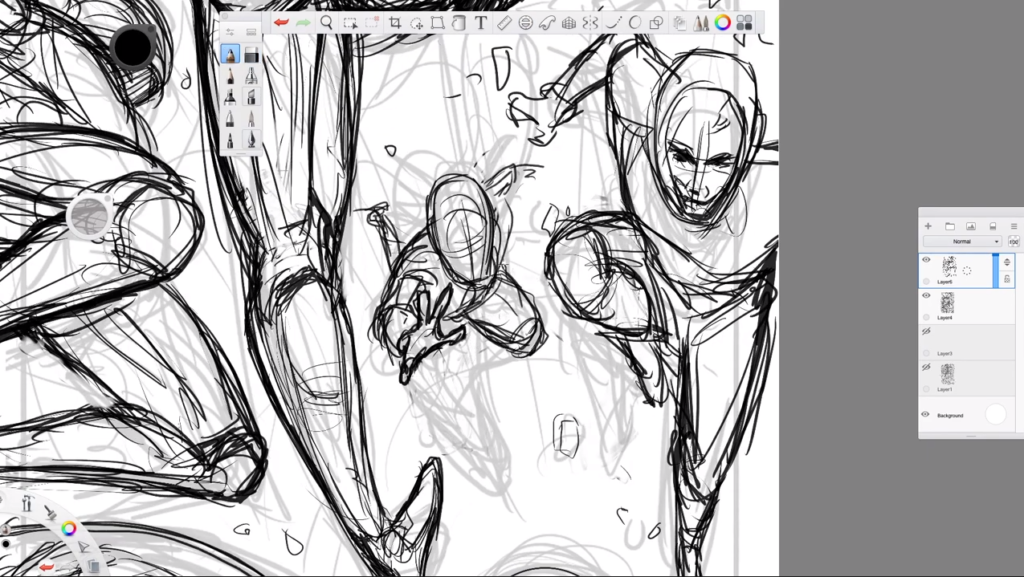Enable the French Curve tool

pos(547,23)
